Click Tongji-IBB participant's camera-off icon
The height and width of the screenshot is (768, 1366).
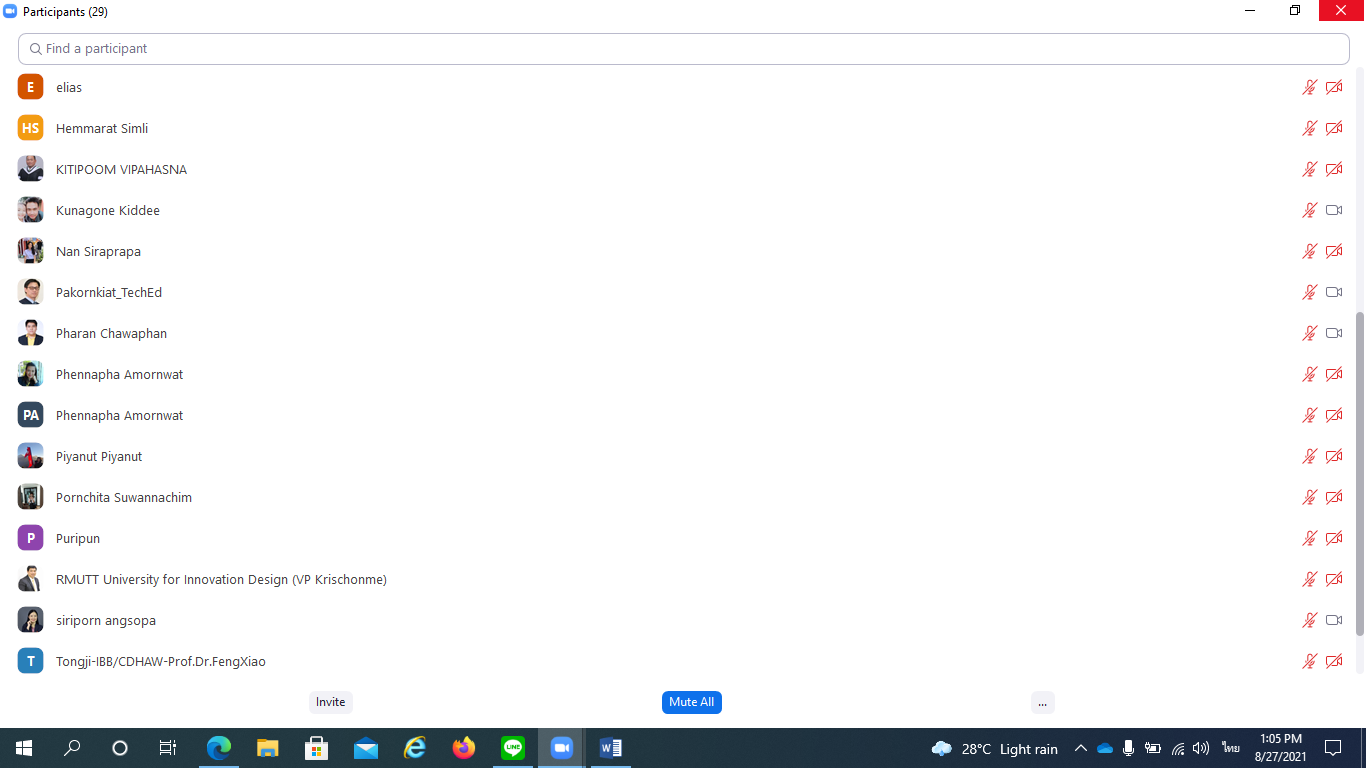coord(1334,661)
